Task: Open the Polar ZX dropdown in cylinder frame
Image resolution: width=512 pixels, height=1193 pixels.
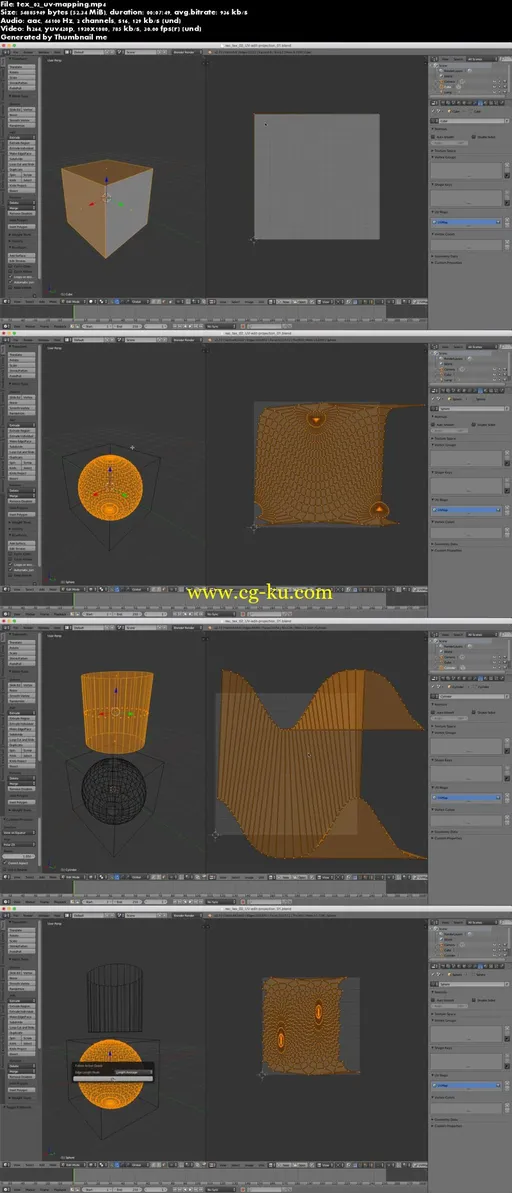Action: tap(19, 845)
